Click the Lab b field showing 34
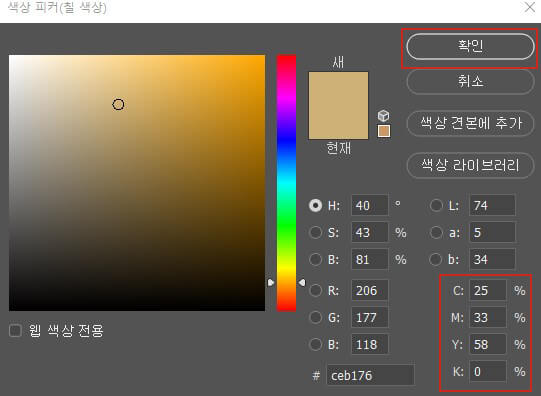This screenshot has width=541, height=396. [x=492, y=259]
